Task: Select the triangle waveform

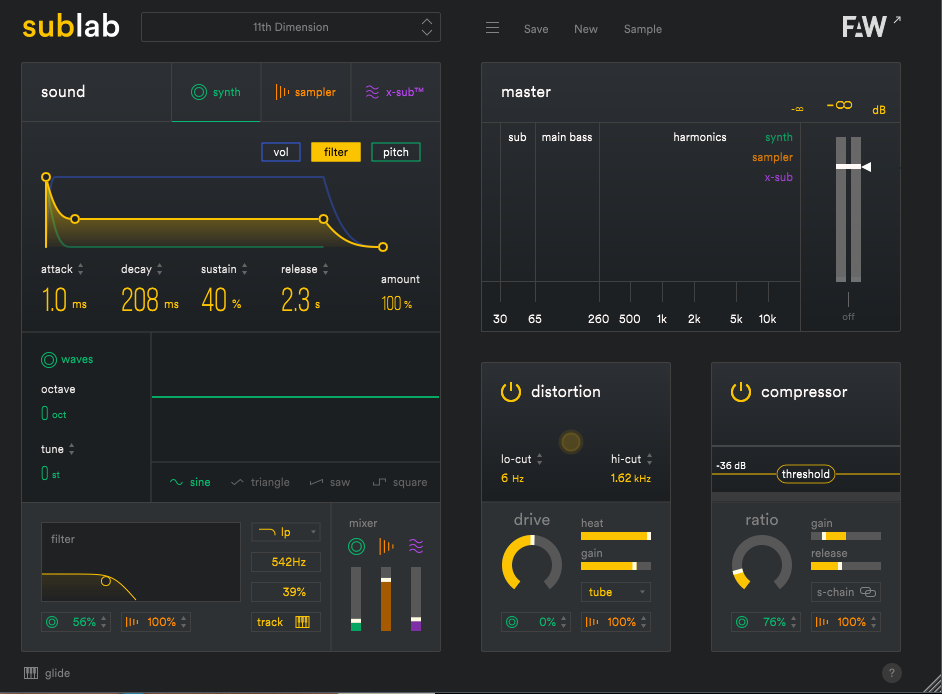Action: [260, 482]
